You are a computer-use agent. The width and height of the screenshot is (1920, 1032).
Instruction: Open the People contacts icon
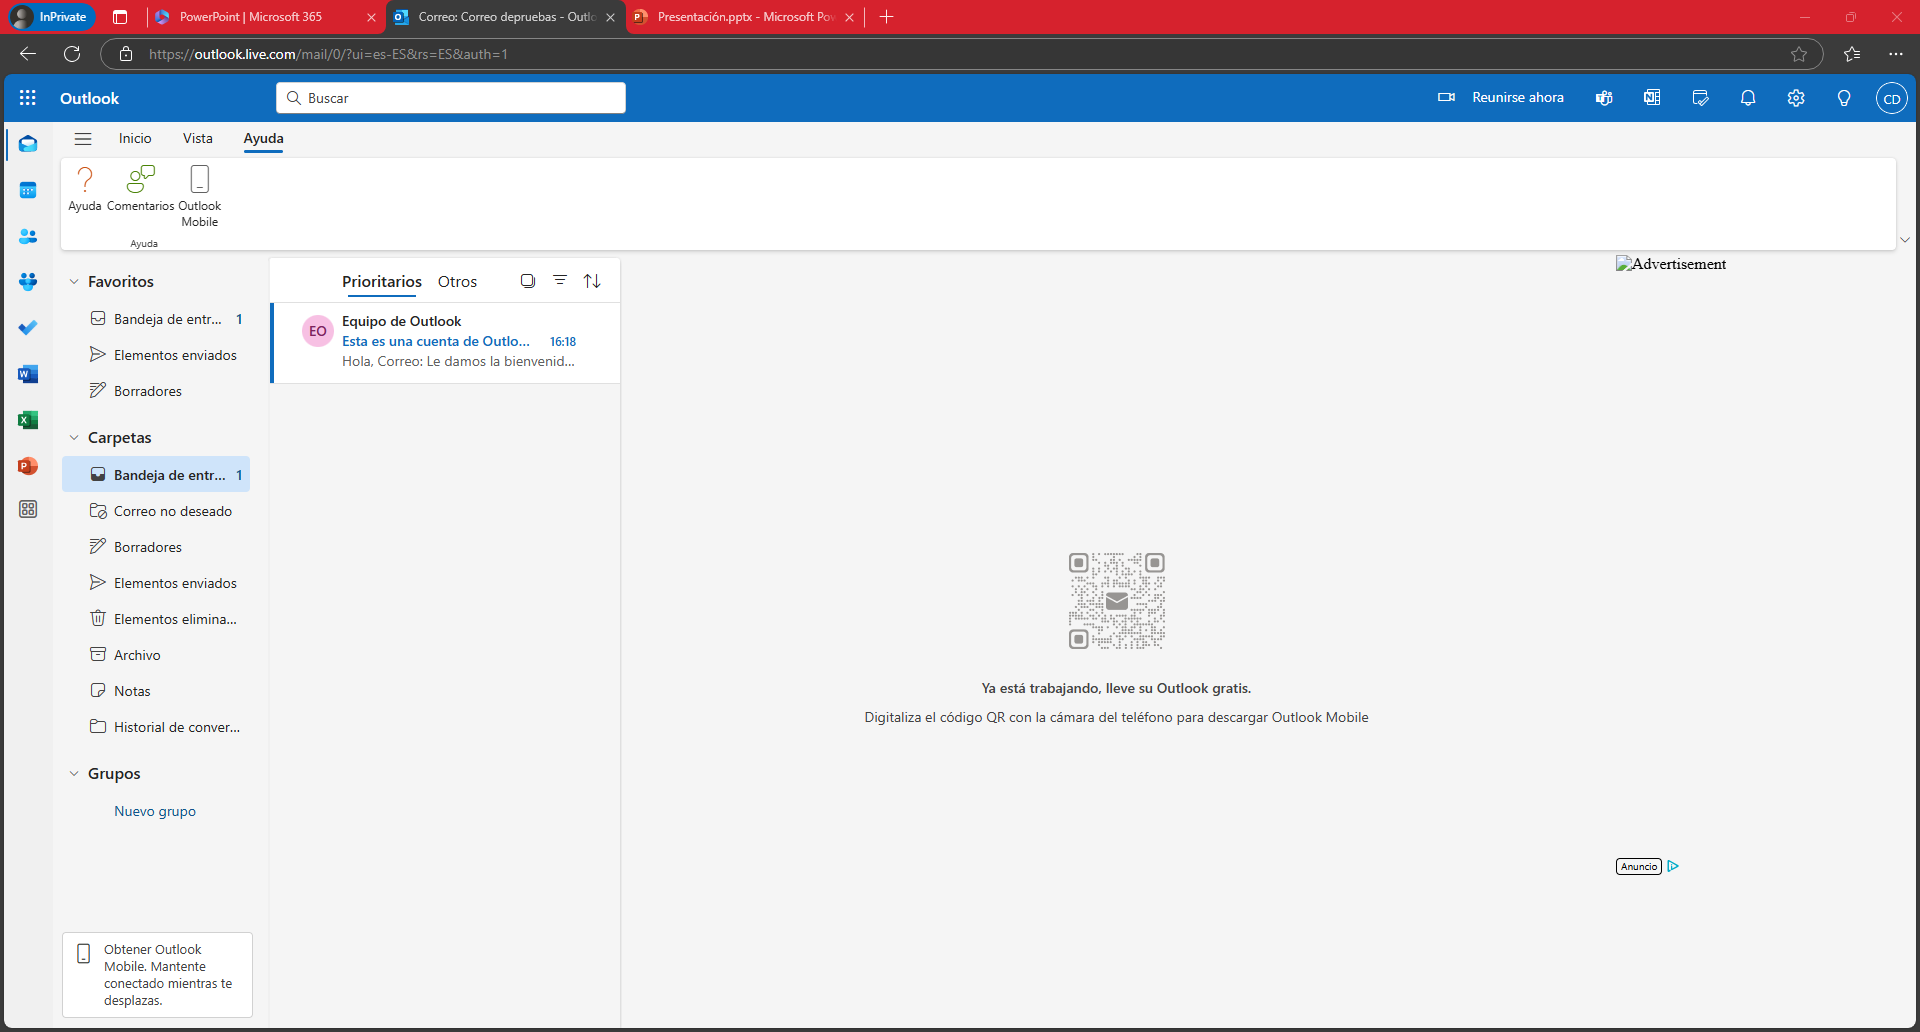point(28,236)
